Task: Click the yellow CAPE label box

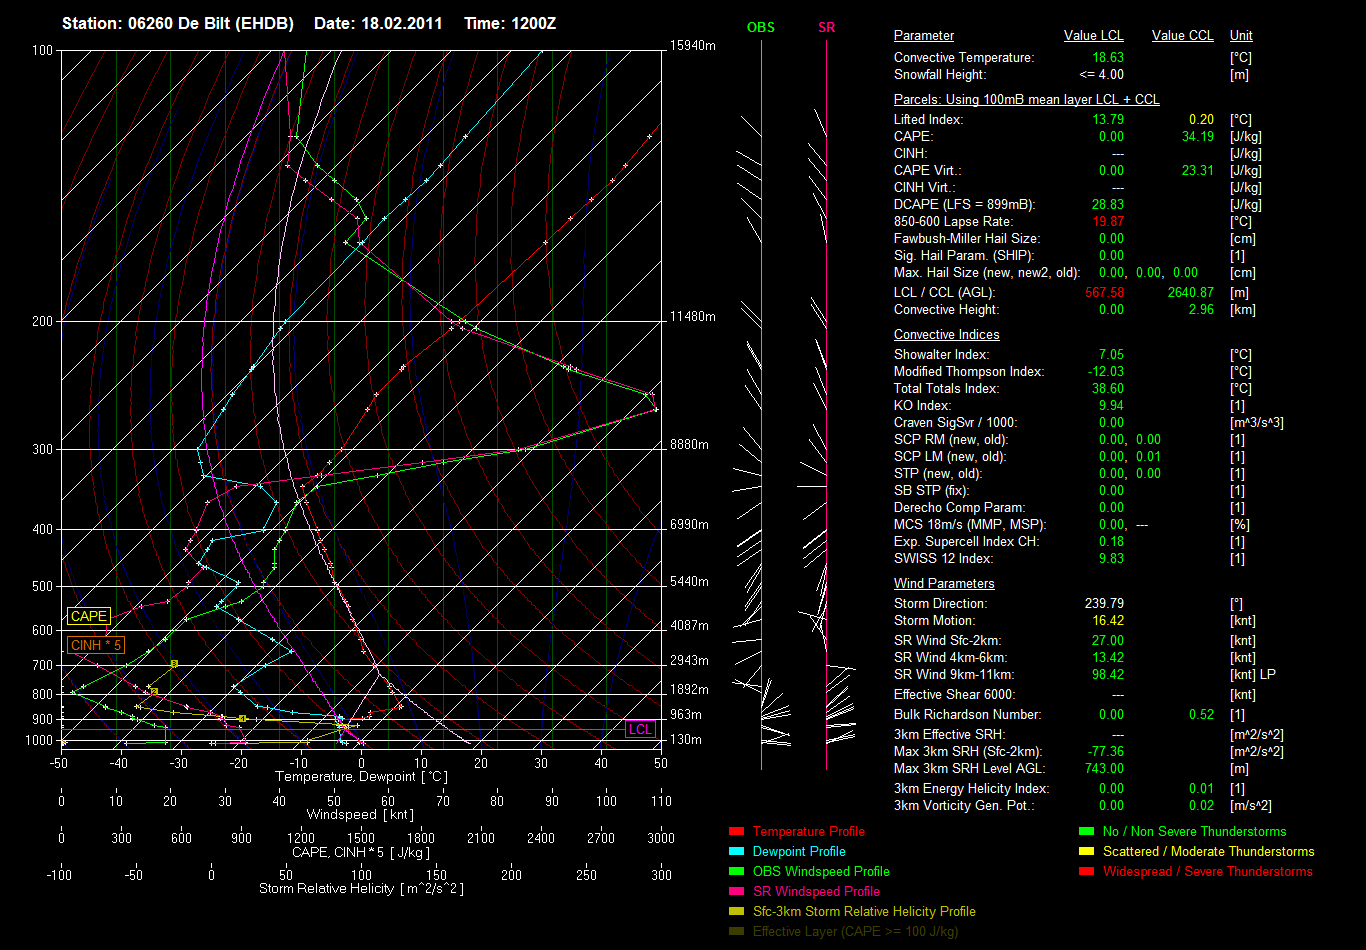Action: pos(89,617)
